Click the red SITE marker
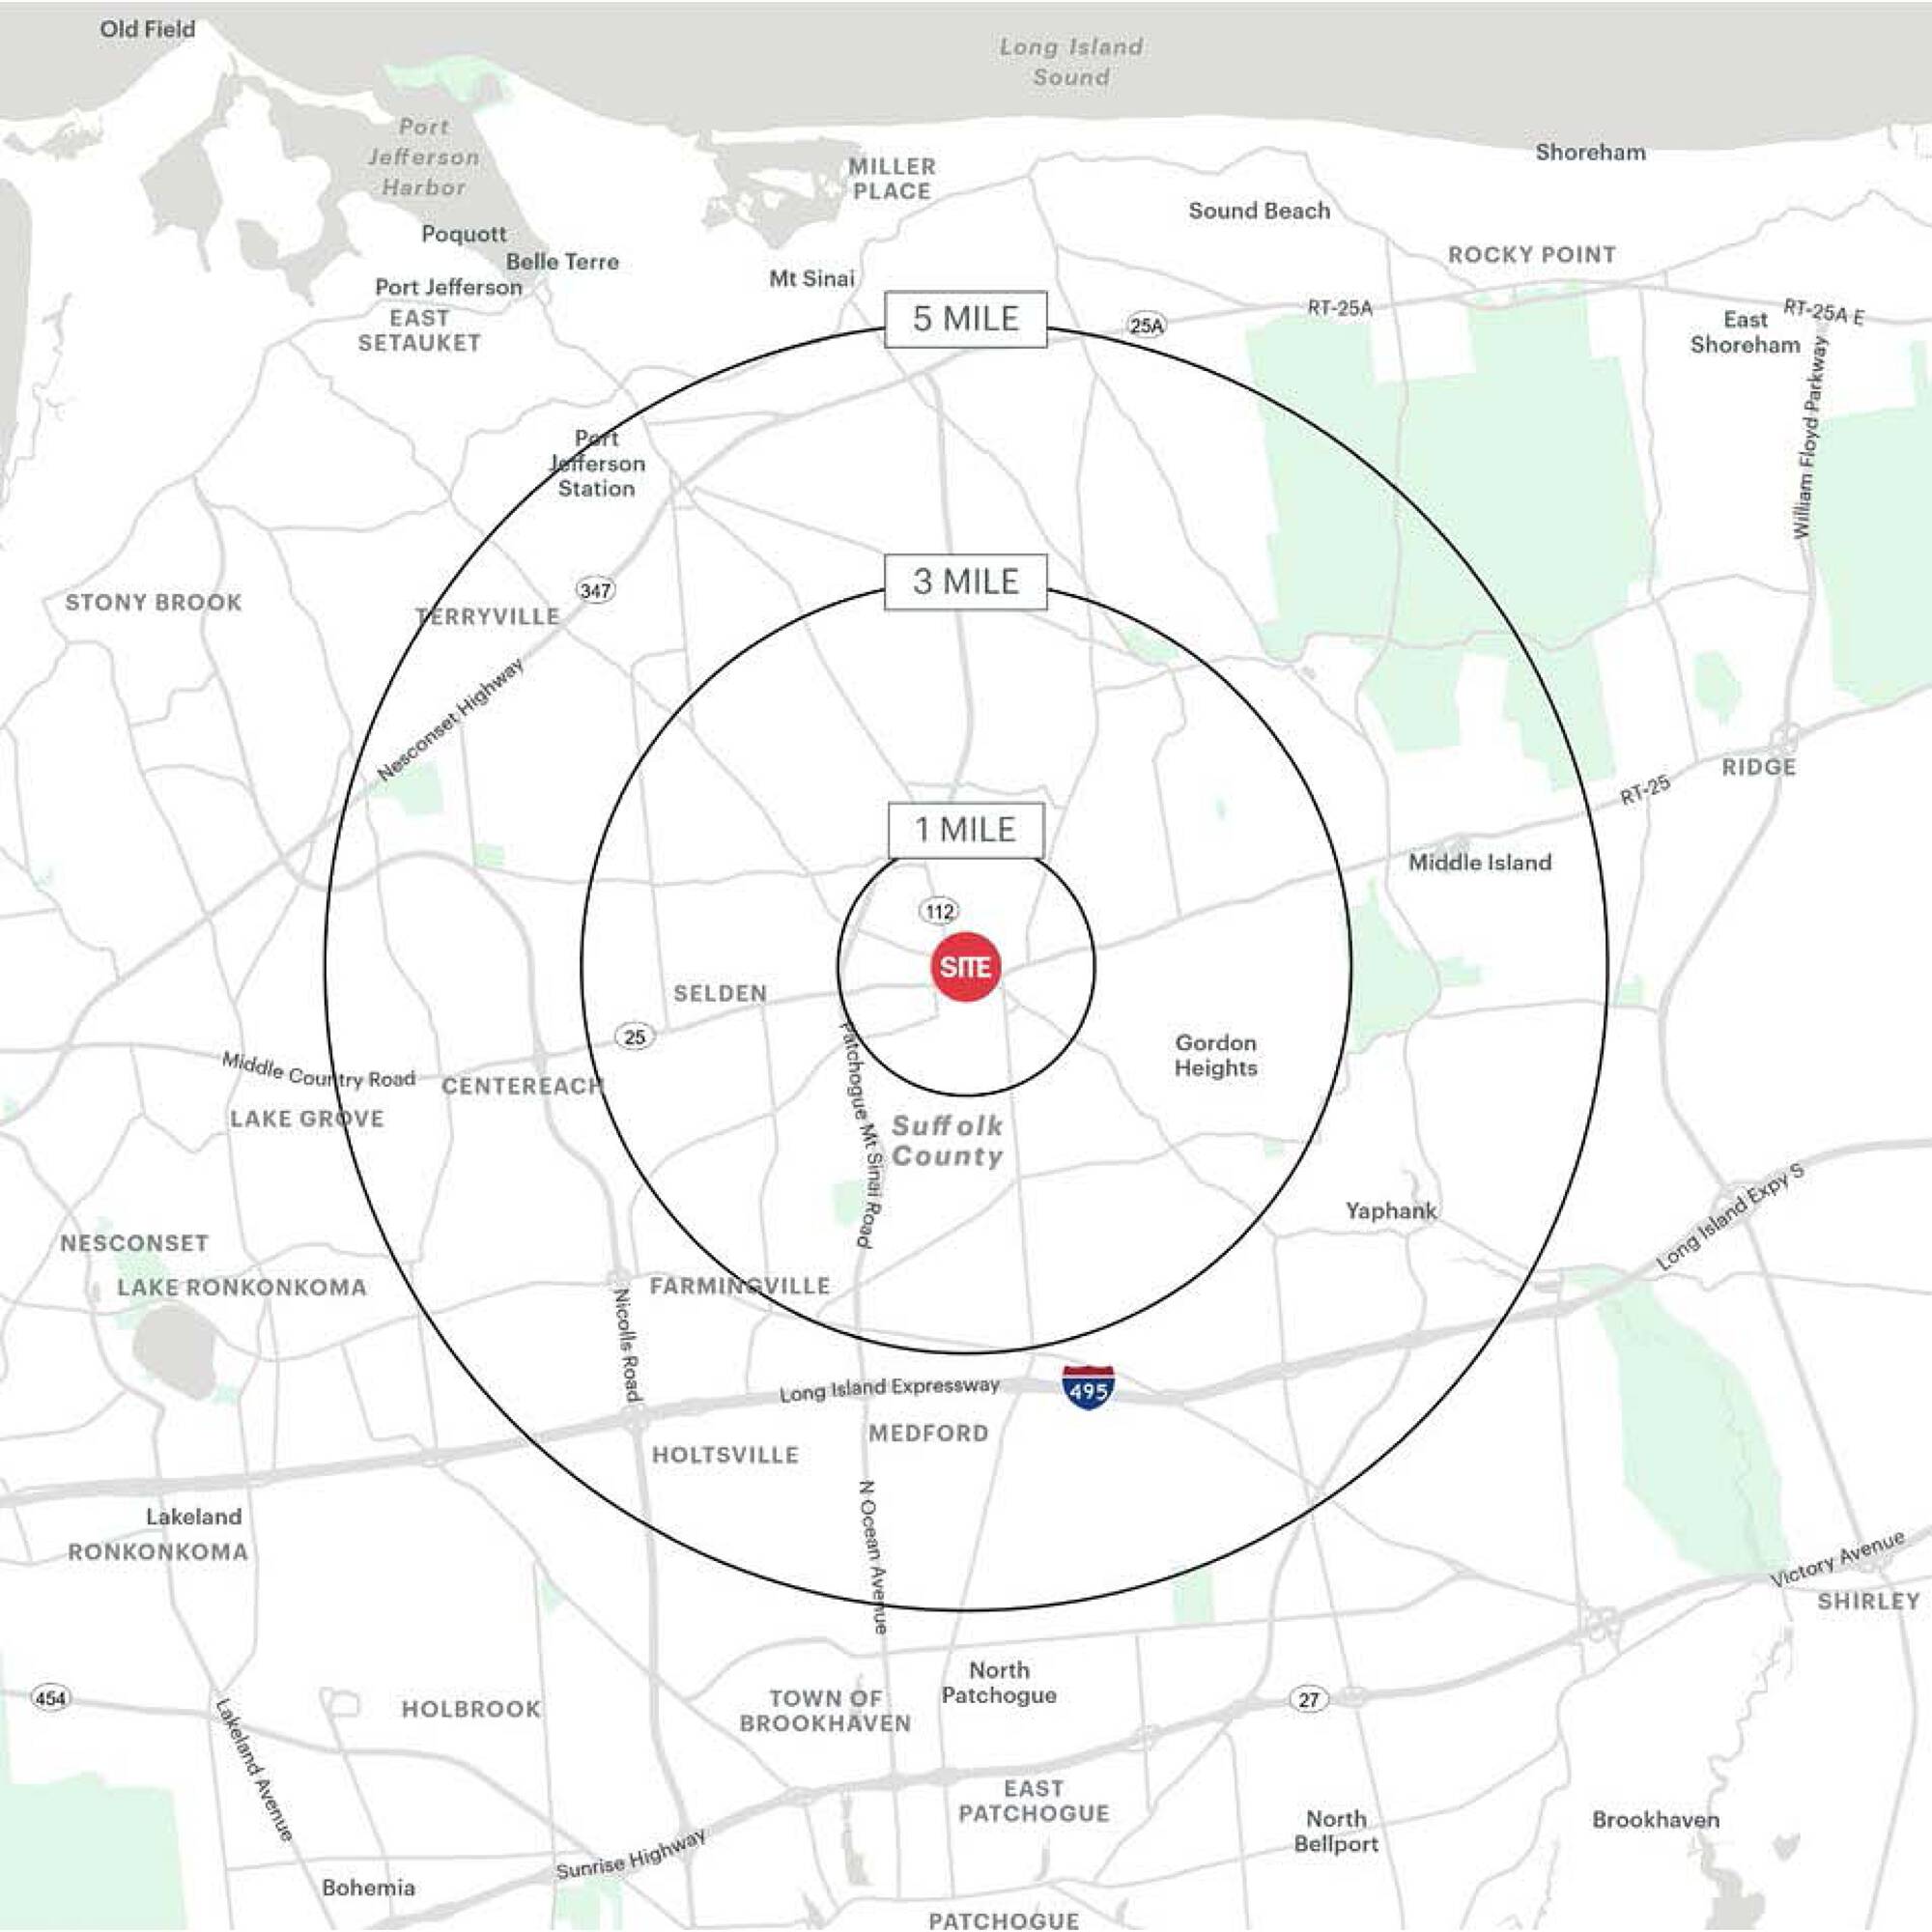 [x=965, y=966]
